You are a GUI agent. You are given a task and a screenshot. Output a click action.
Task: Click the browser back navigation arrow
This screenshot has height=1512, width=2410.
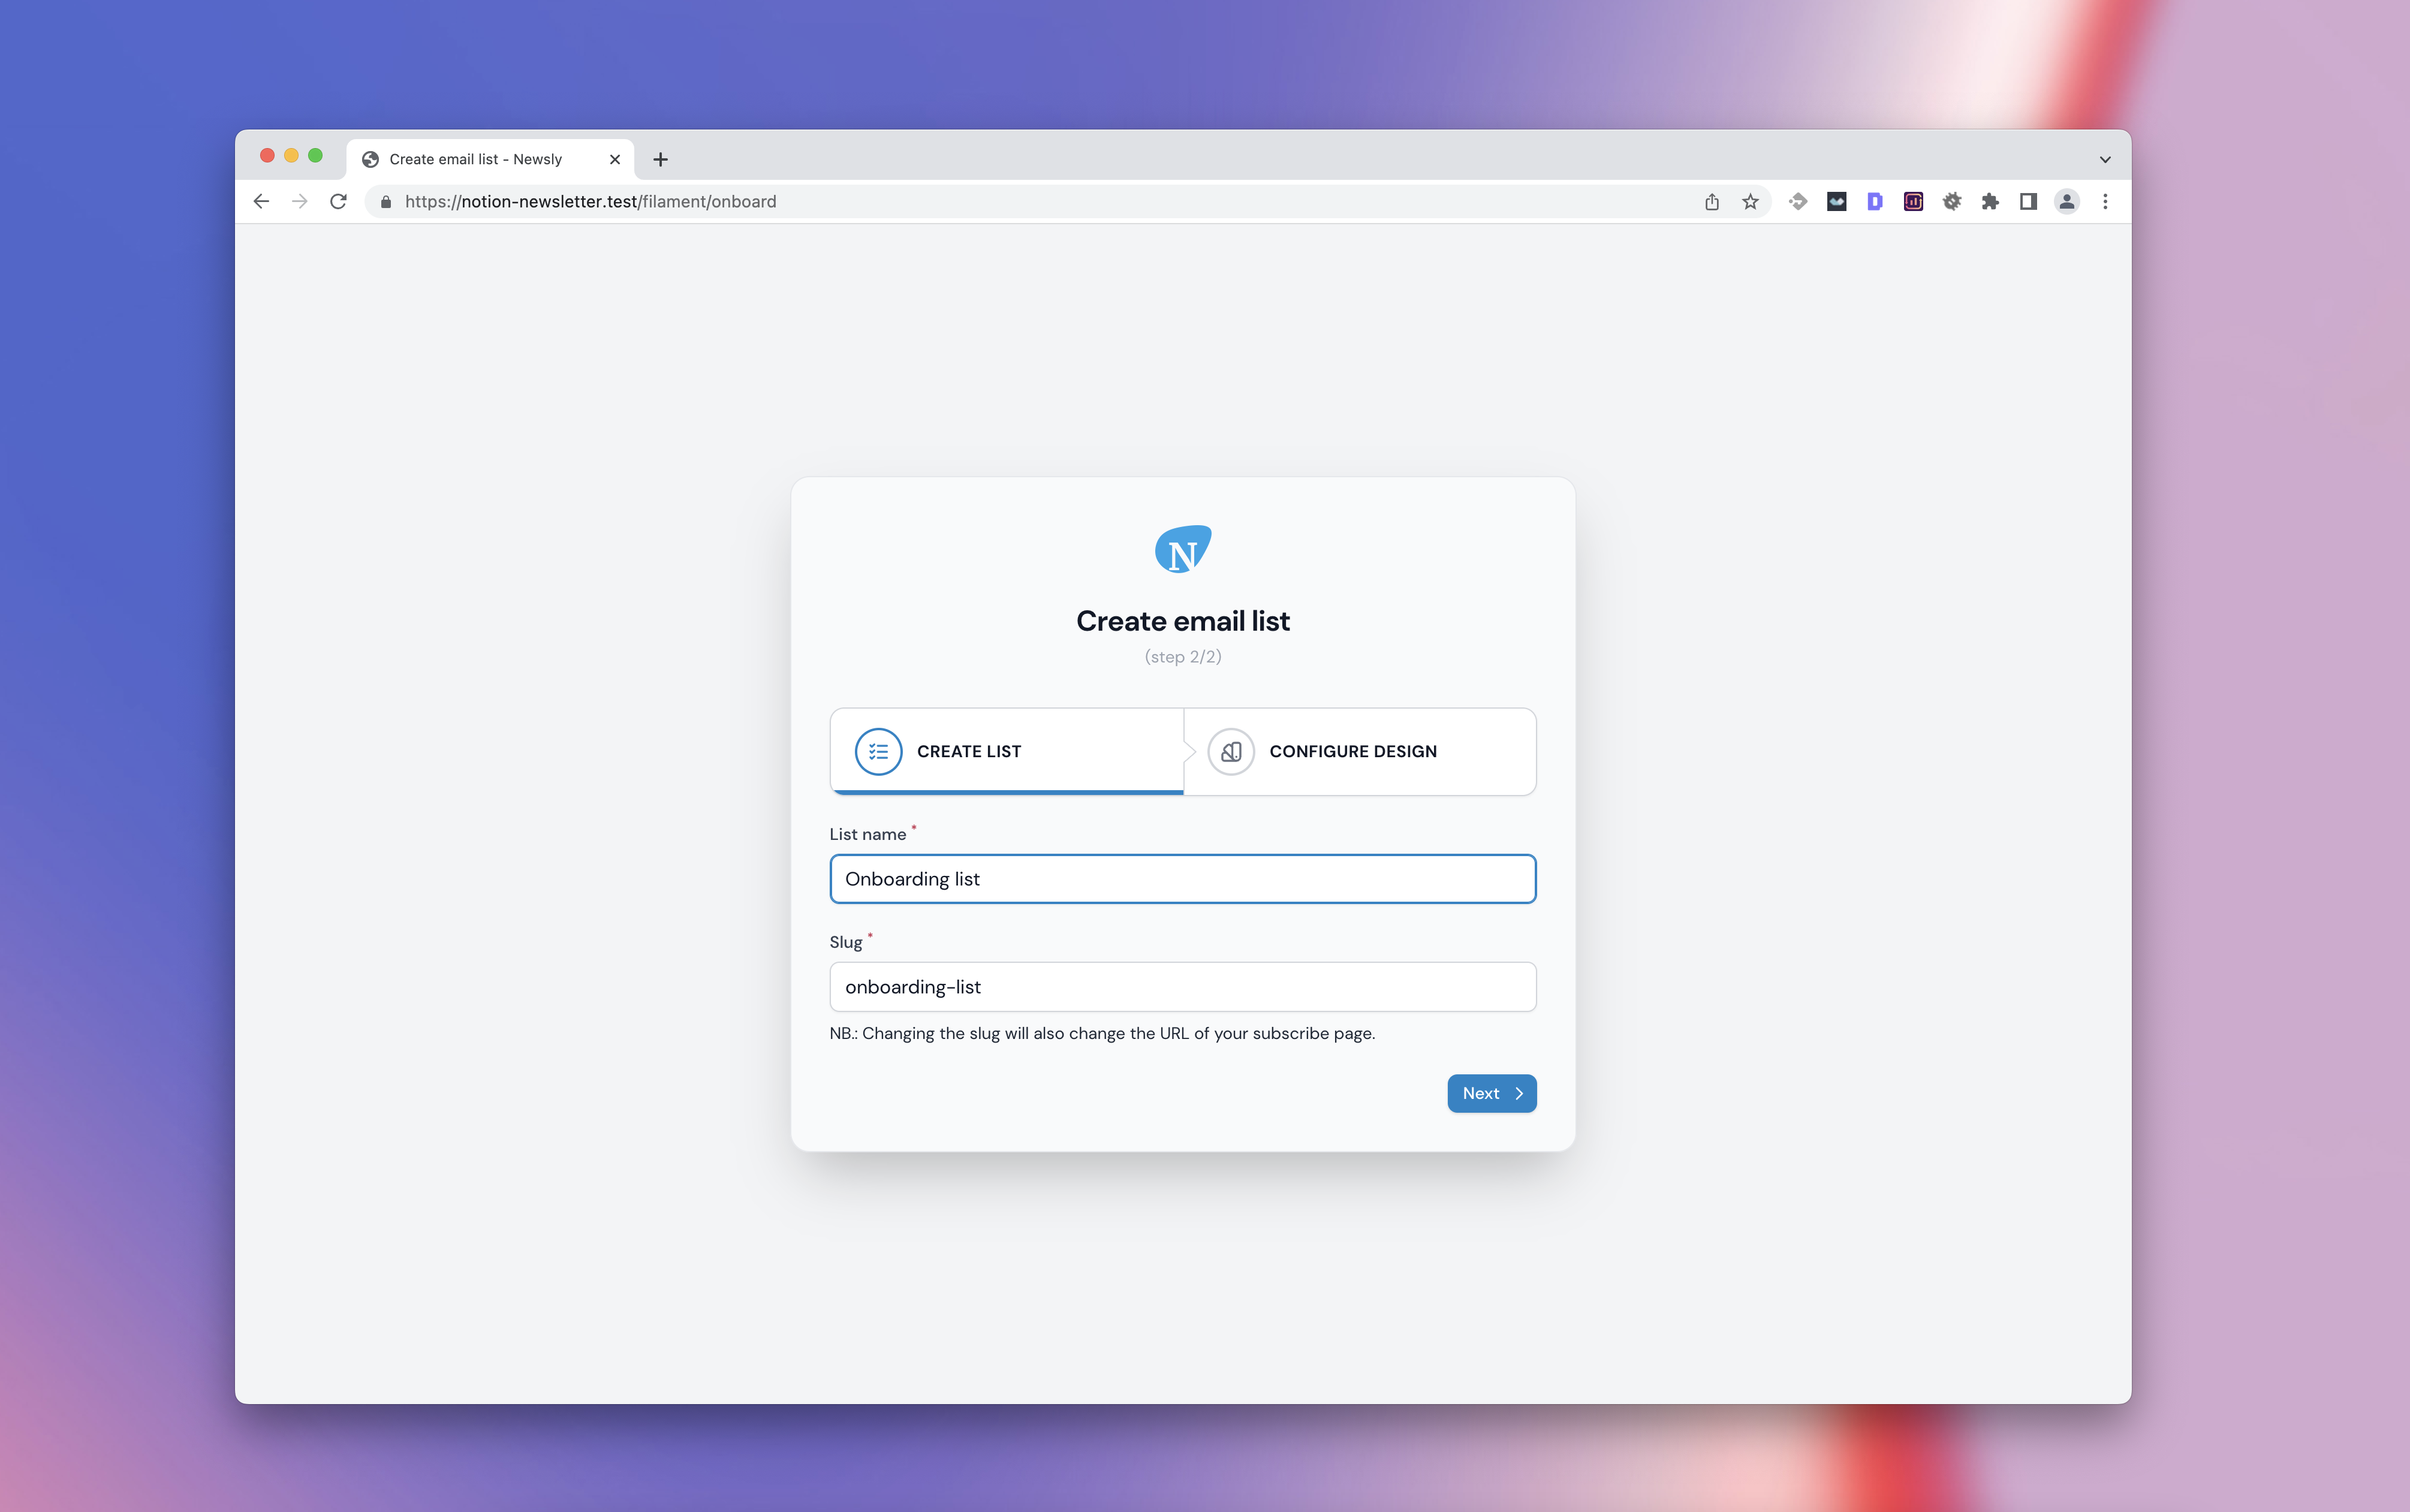[x=261, y=200]
